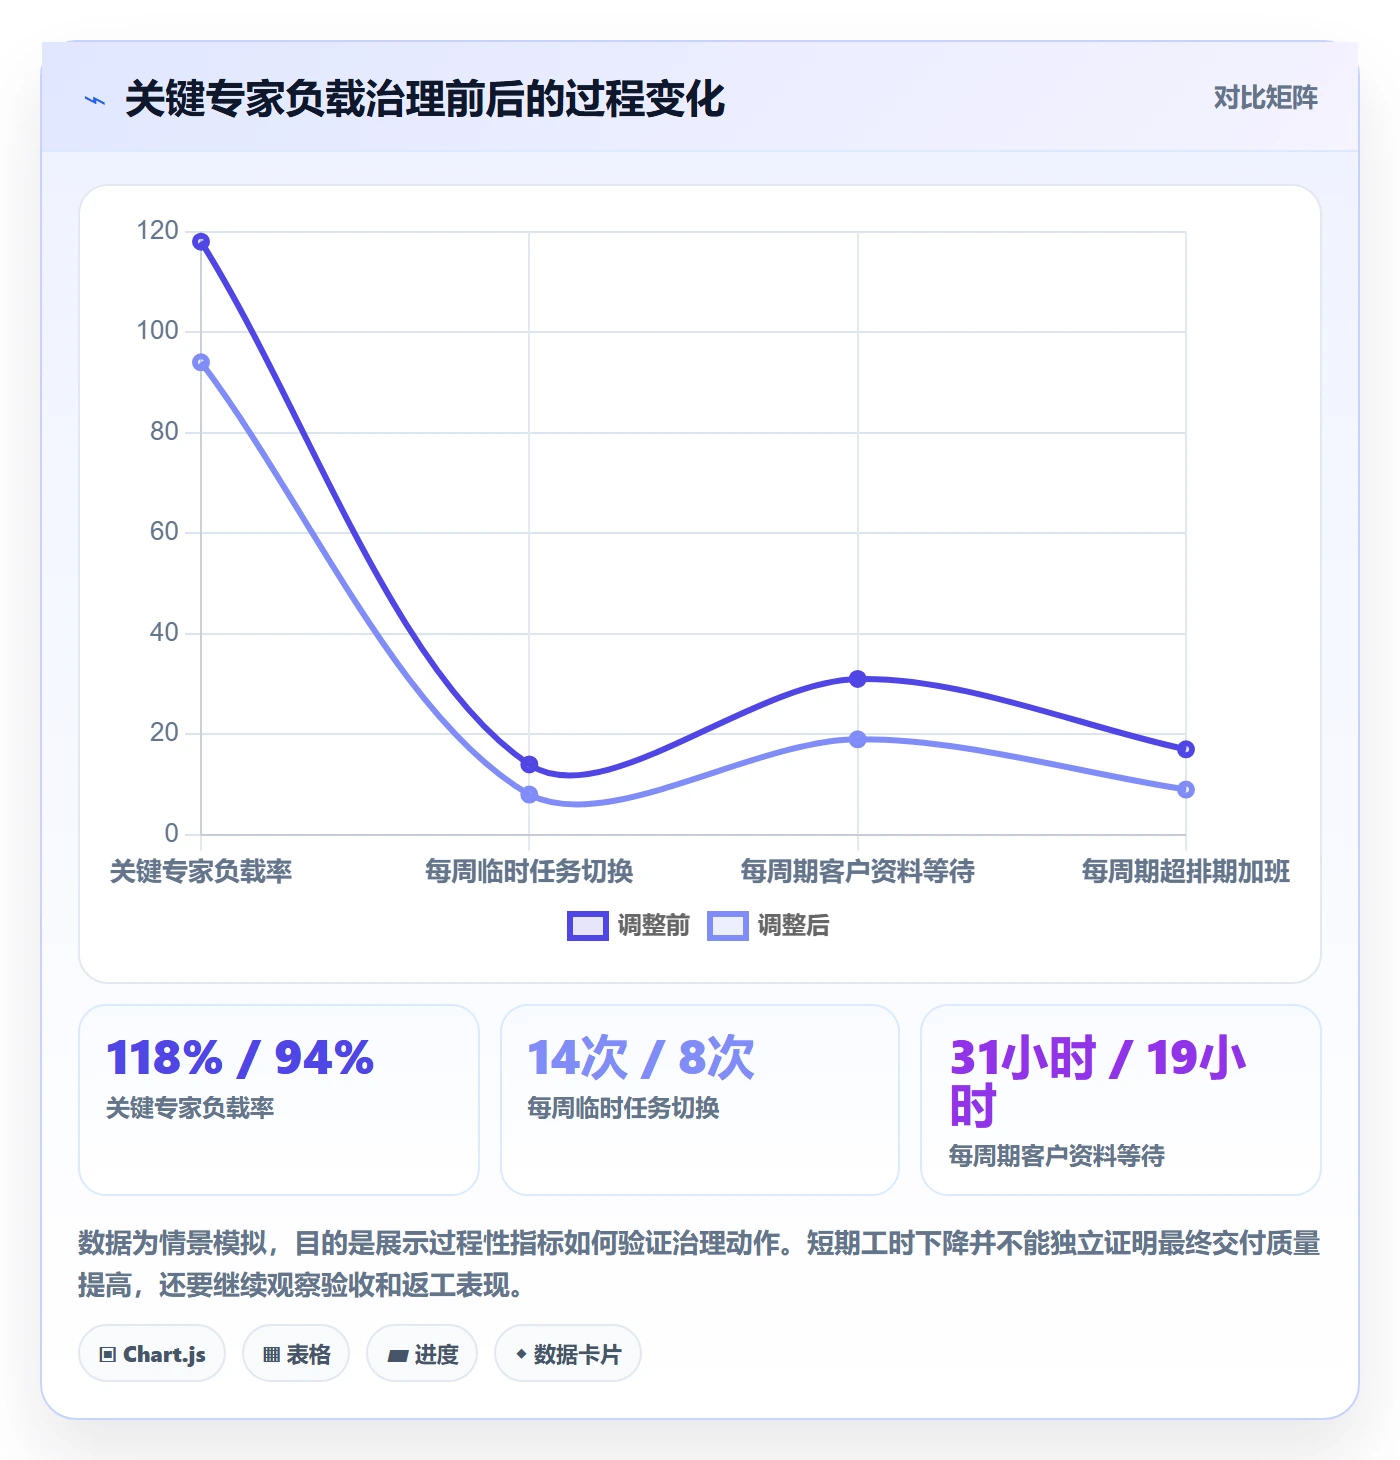Image resolution: width=1400 pixels, height=1460 pixels.
Task: Click the x-axis label 每周期客户资料等待
Action: pos(857,871)
